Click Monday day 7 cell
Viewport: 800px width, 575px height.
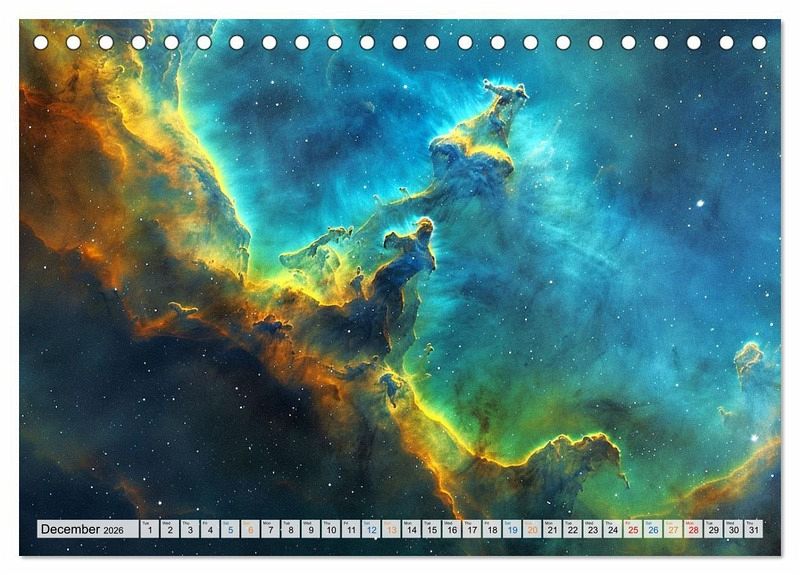(270, 529)
